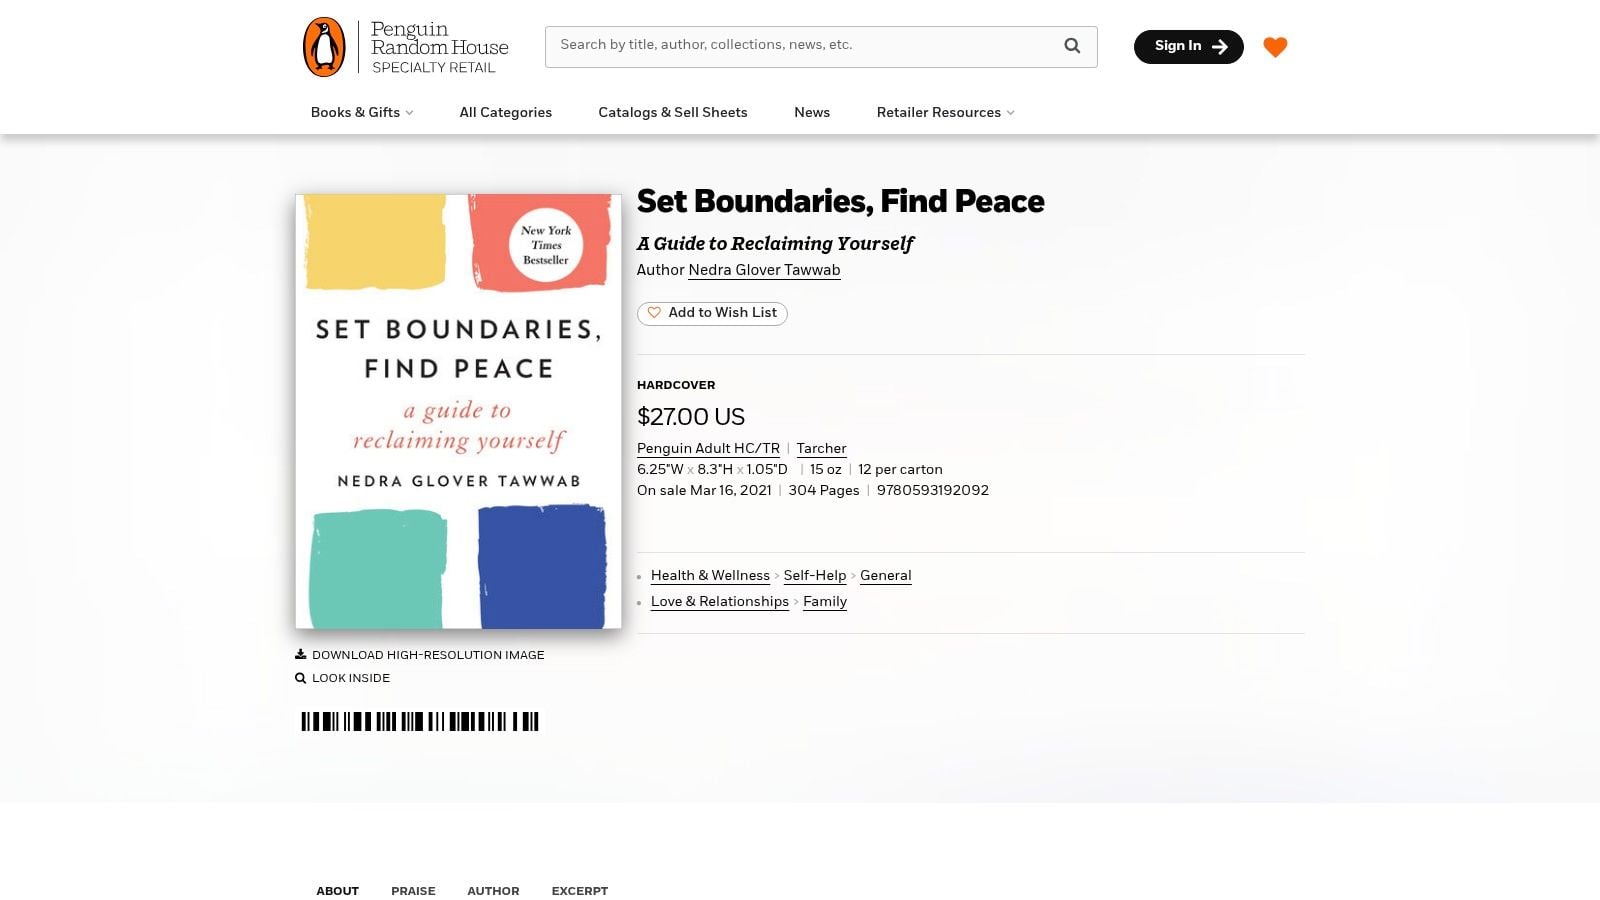Click the HARDCOVER format label
The height and width of the screenshot is (900, 1600).
coord(676,385)
